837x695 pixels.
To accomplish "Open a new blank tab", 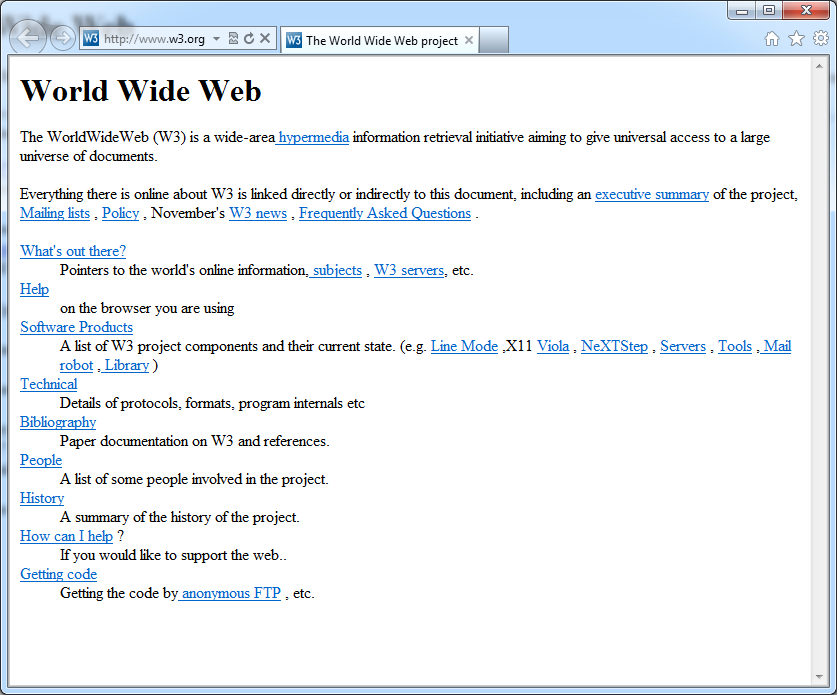I will [495, 40].
